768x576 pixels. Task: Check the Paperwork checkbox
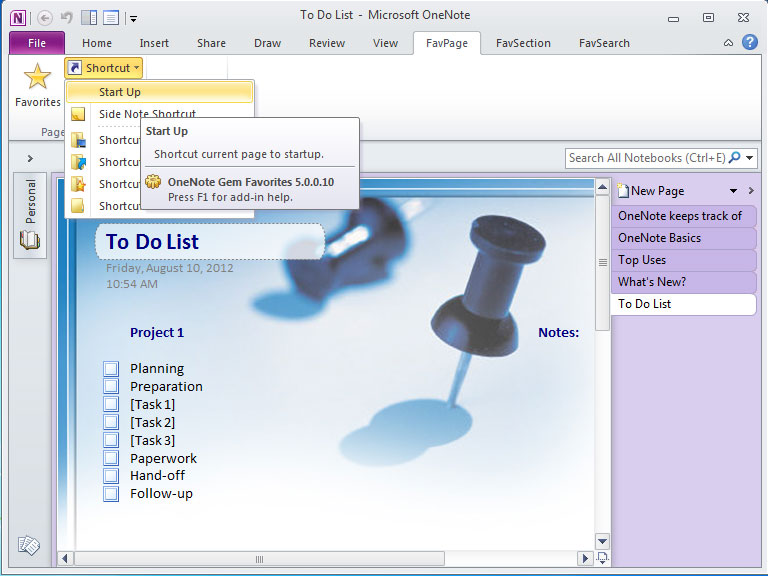click(111, 458)
